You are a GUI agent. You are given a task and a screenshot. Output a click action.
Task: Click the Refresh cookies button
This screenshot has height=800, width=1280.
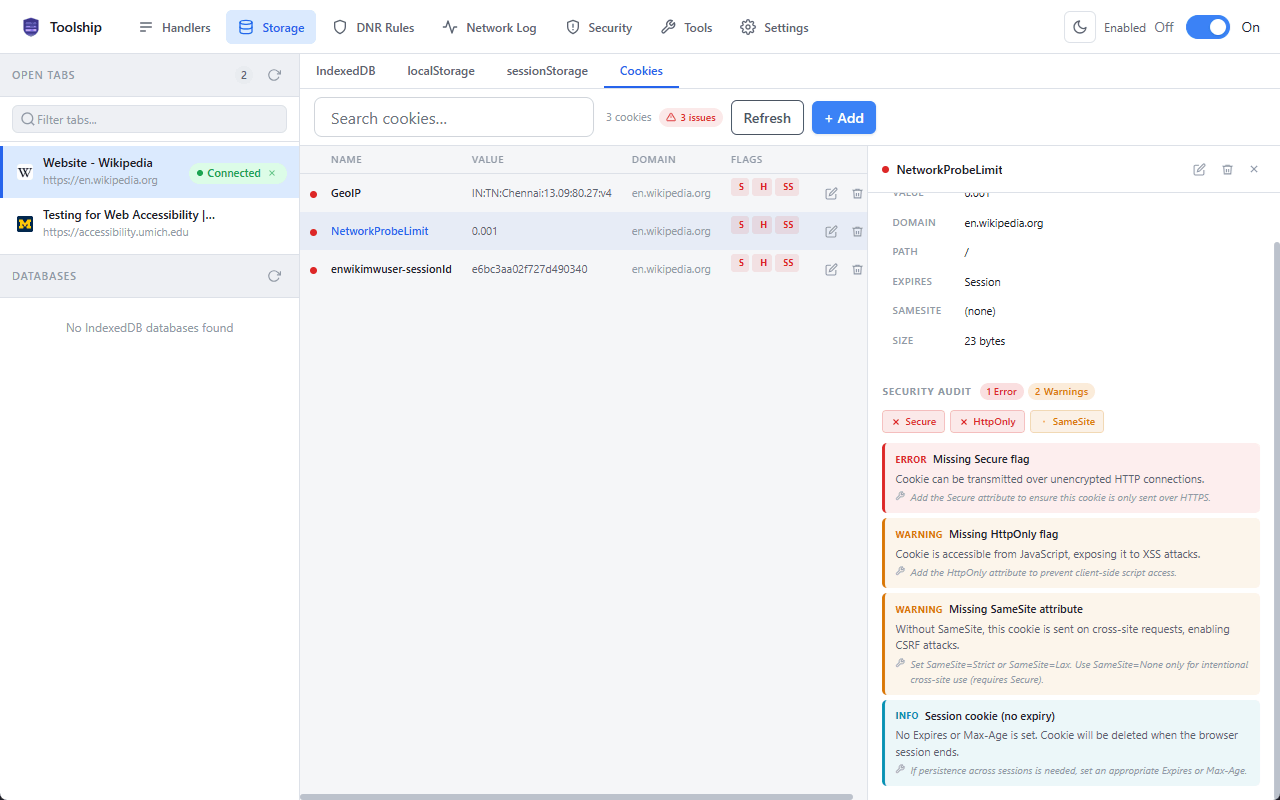point(767,118)
